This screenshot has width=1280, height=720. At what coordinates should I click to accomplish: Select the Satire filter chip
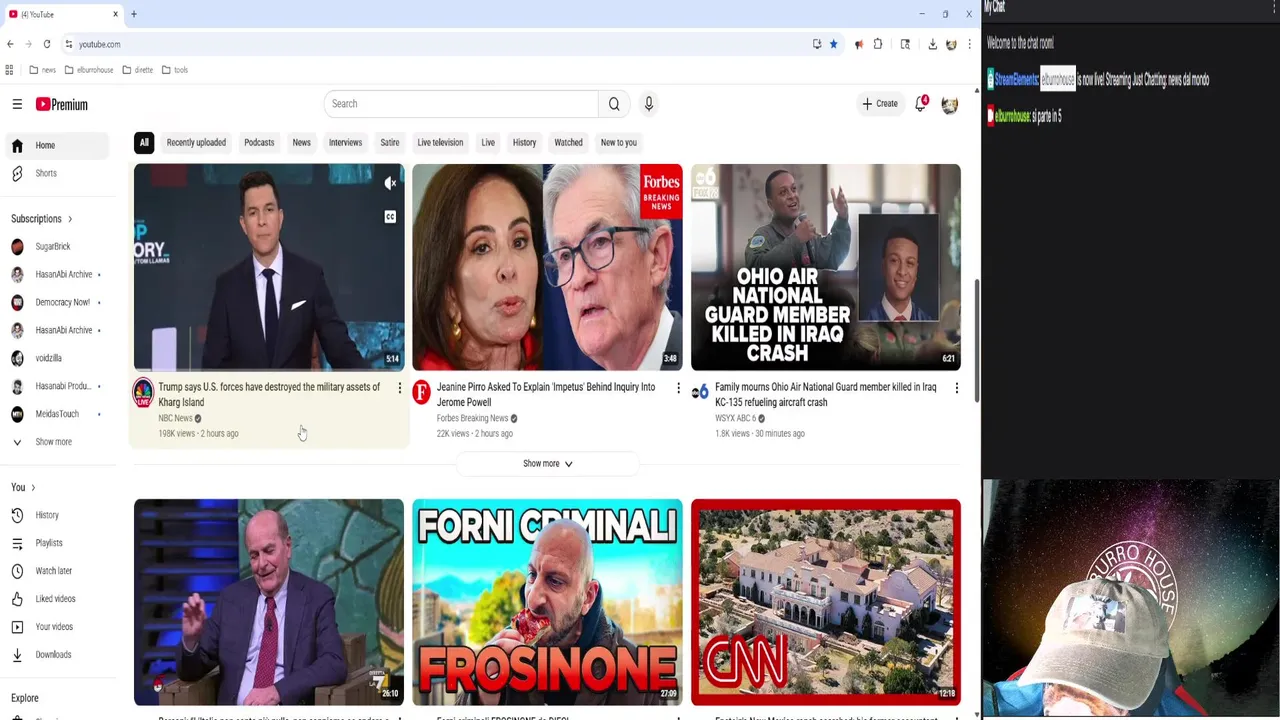pyautogui.click(x=390, y=142)
